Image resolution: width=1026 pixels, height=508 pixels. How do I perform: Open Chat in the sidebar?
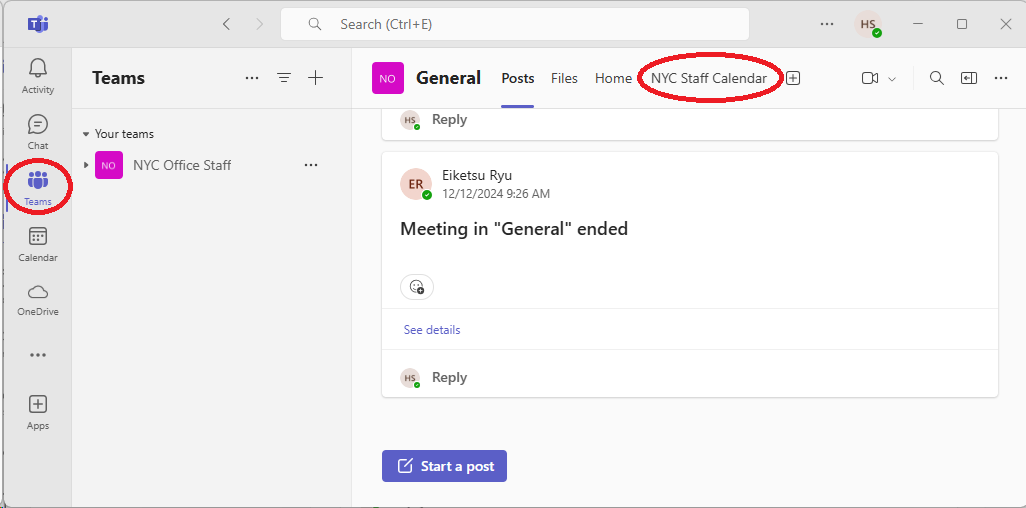[x=38, y=132]
